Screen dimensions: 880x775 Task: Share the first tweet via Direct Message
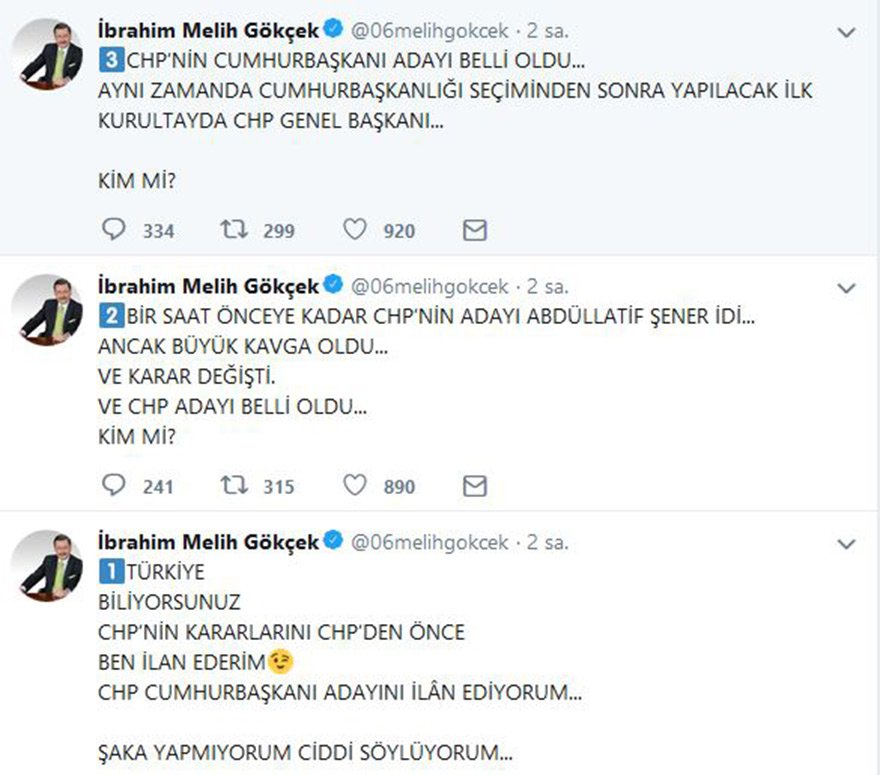[474, 229]
